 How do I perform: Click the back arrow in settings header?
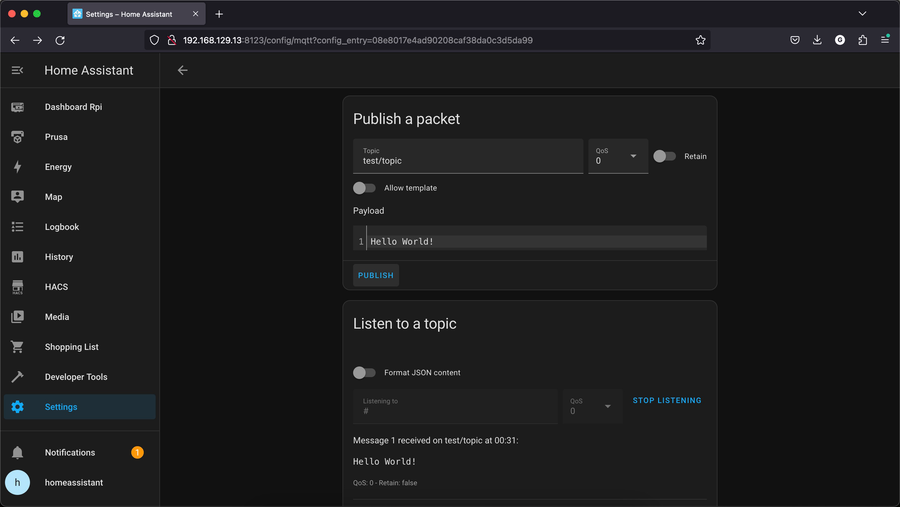point(182,70)
